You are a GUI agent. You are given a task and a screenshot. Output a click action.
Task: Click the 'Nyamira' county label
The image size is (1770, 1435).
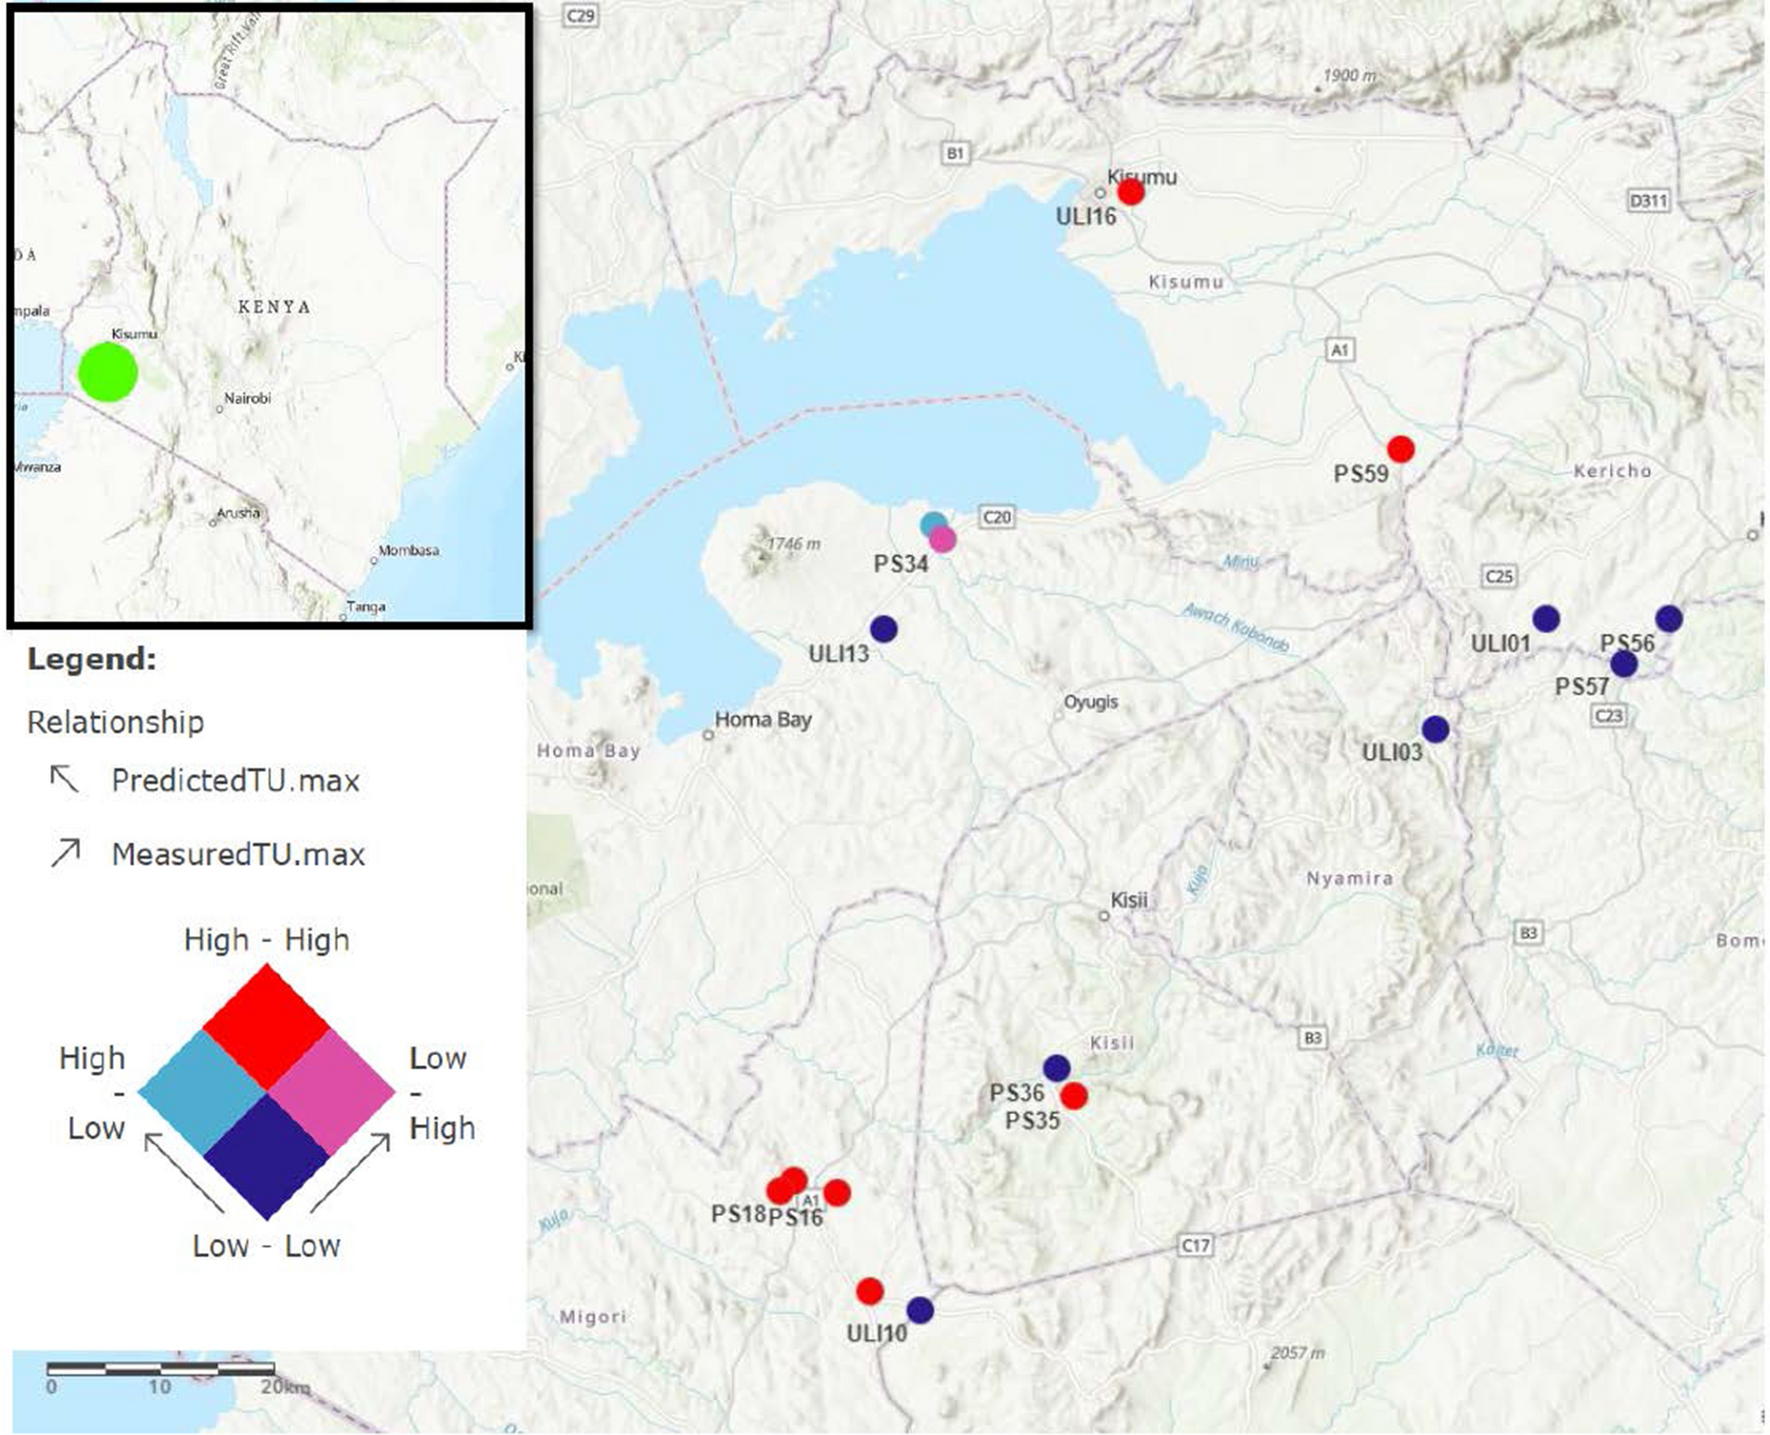[1350, 878]
